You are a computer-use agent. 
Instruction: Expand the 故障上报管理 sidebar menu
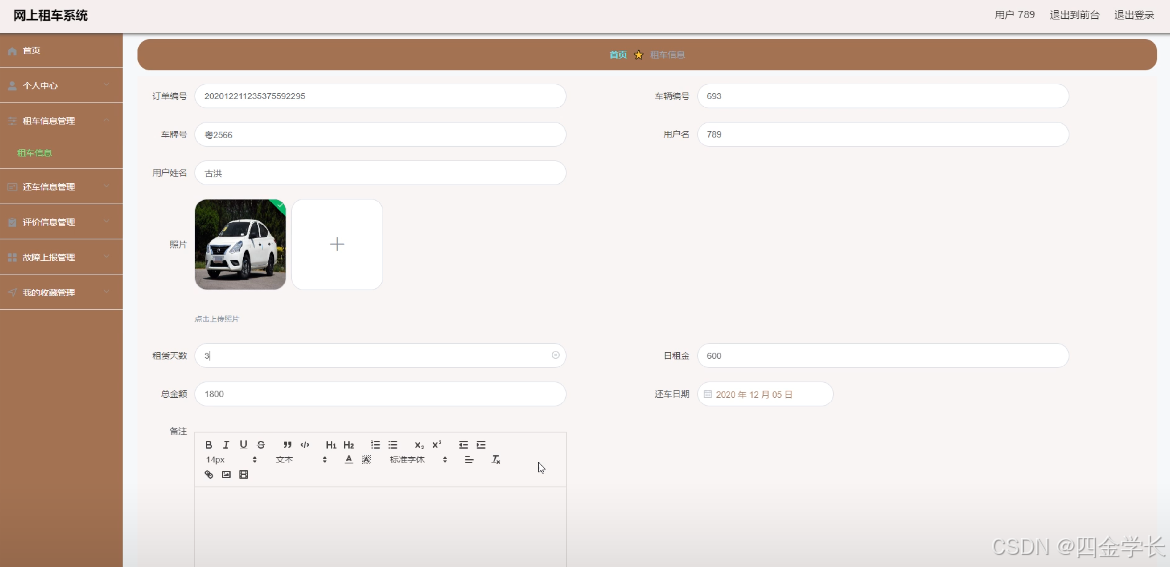click(61, 257)
